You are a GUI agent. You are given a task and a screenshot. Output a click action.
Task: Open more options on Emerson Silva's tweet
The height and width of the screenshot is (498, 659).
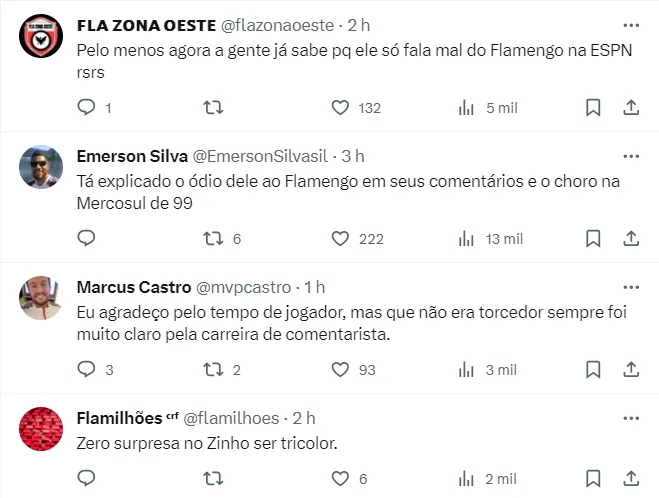tap(631, 156)
